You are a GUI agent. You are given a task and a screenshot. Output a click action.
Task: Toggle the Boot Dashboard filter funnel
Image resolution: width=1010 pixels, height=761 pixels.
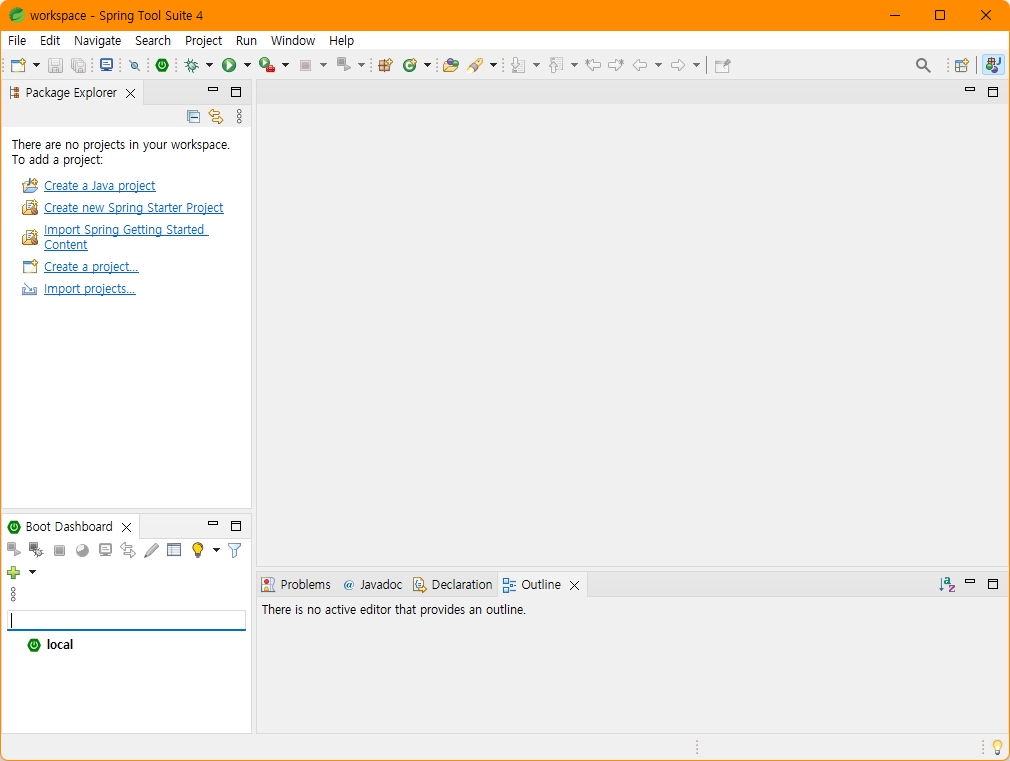pos(234,550)
